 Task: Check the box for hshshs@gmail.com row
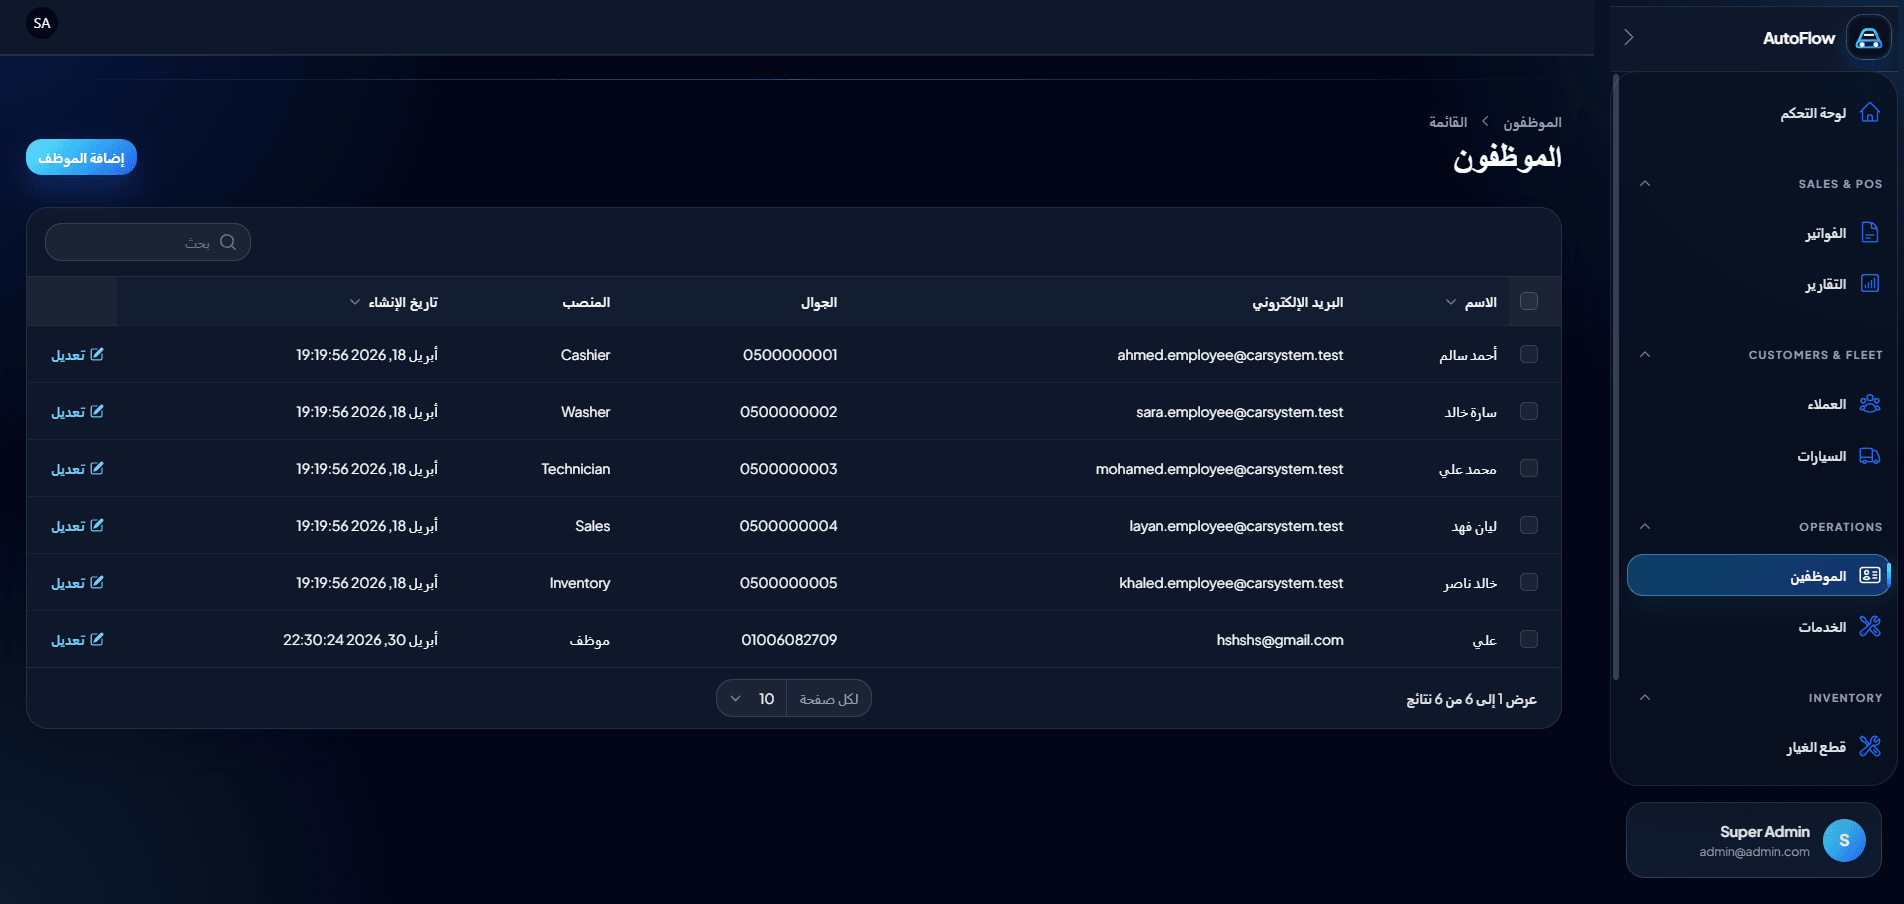coord(1529,639)
